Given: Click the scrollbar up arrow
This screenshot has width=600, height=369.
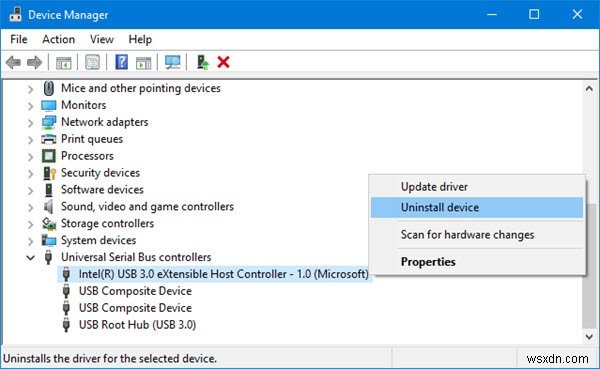Looking at the screenshot, I should coord(589,89).
